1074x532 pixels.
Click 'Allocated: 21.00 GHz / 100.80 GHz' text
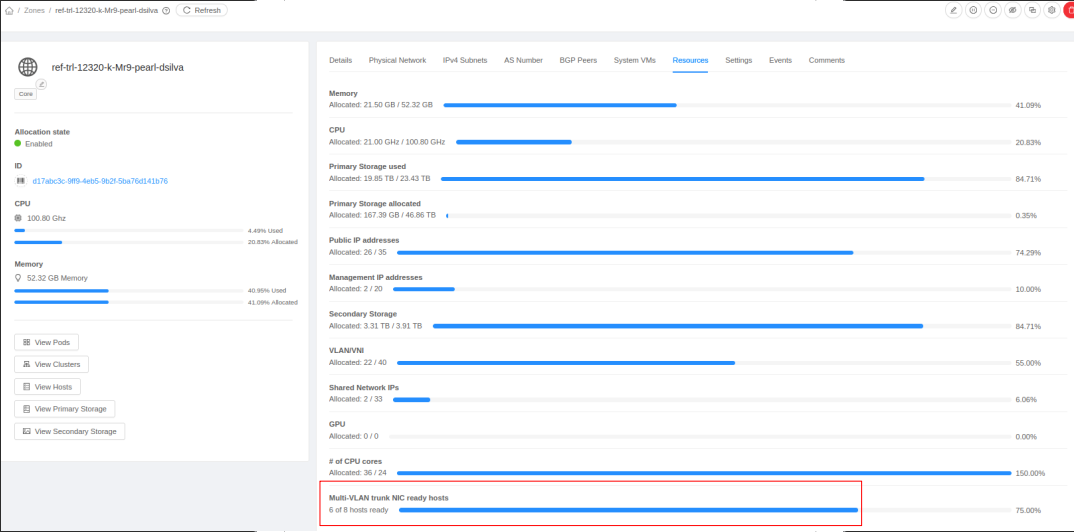387,142
